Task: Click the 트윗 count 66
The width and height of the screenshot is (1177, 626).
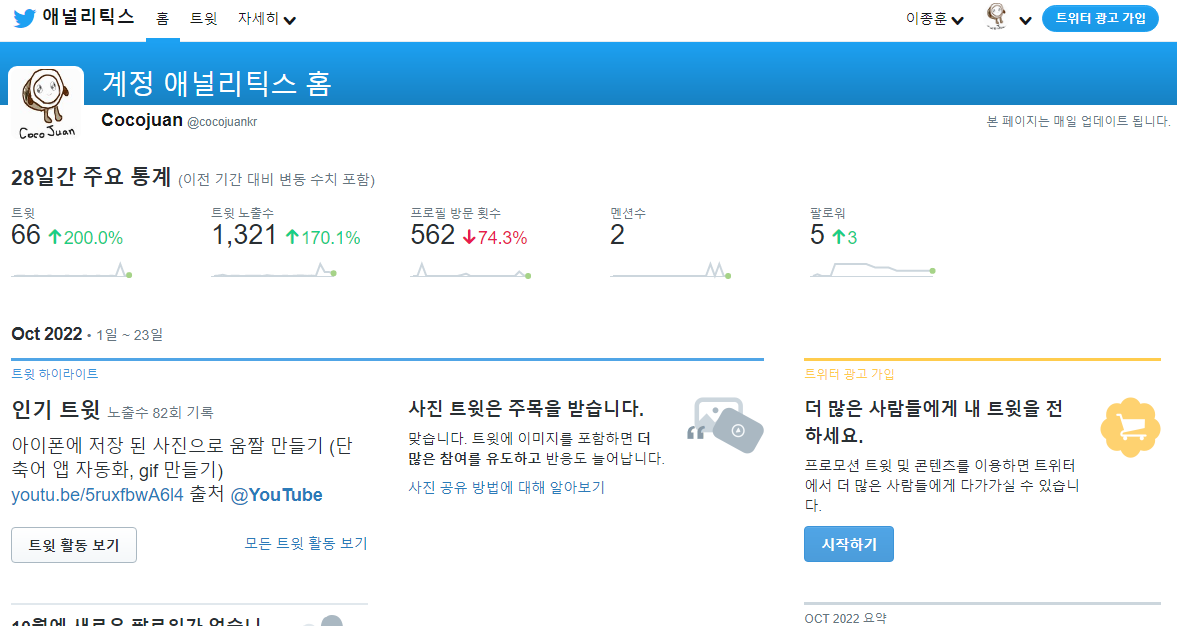Action: 26,235
